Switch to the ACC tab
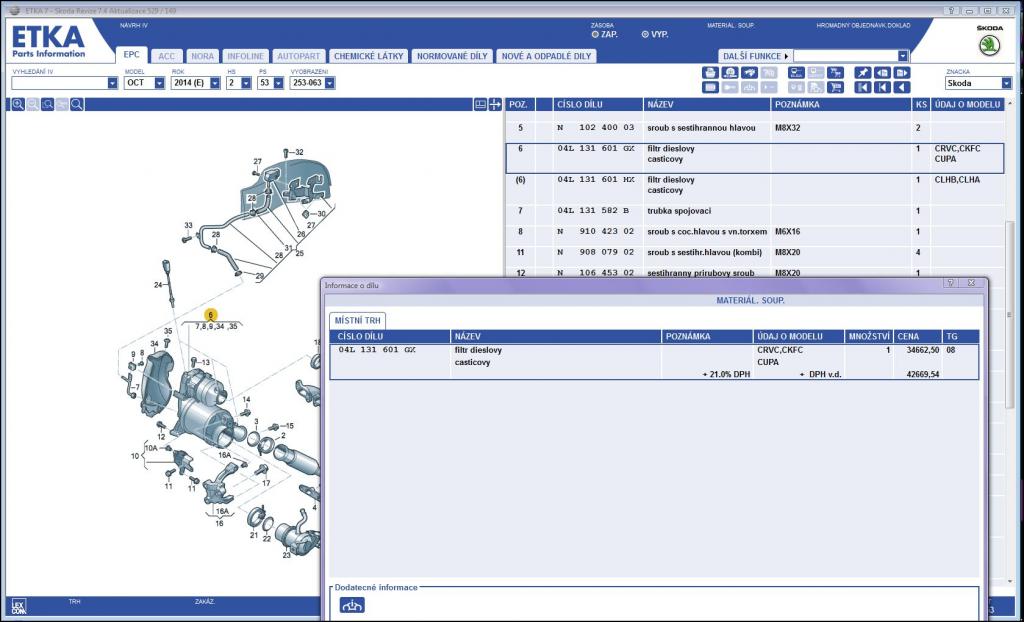 [167, 56]
